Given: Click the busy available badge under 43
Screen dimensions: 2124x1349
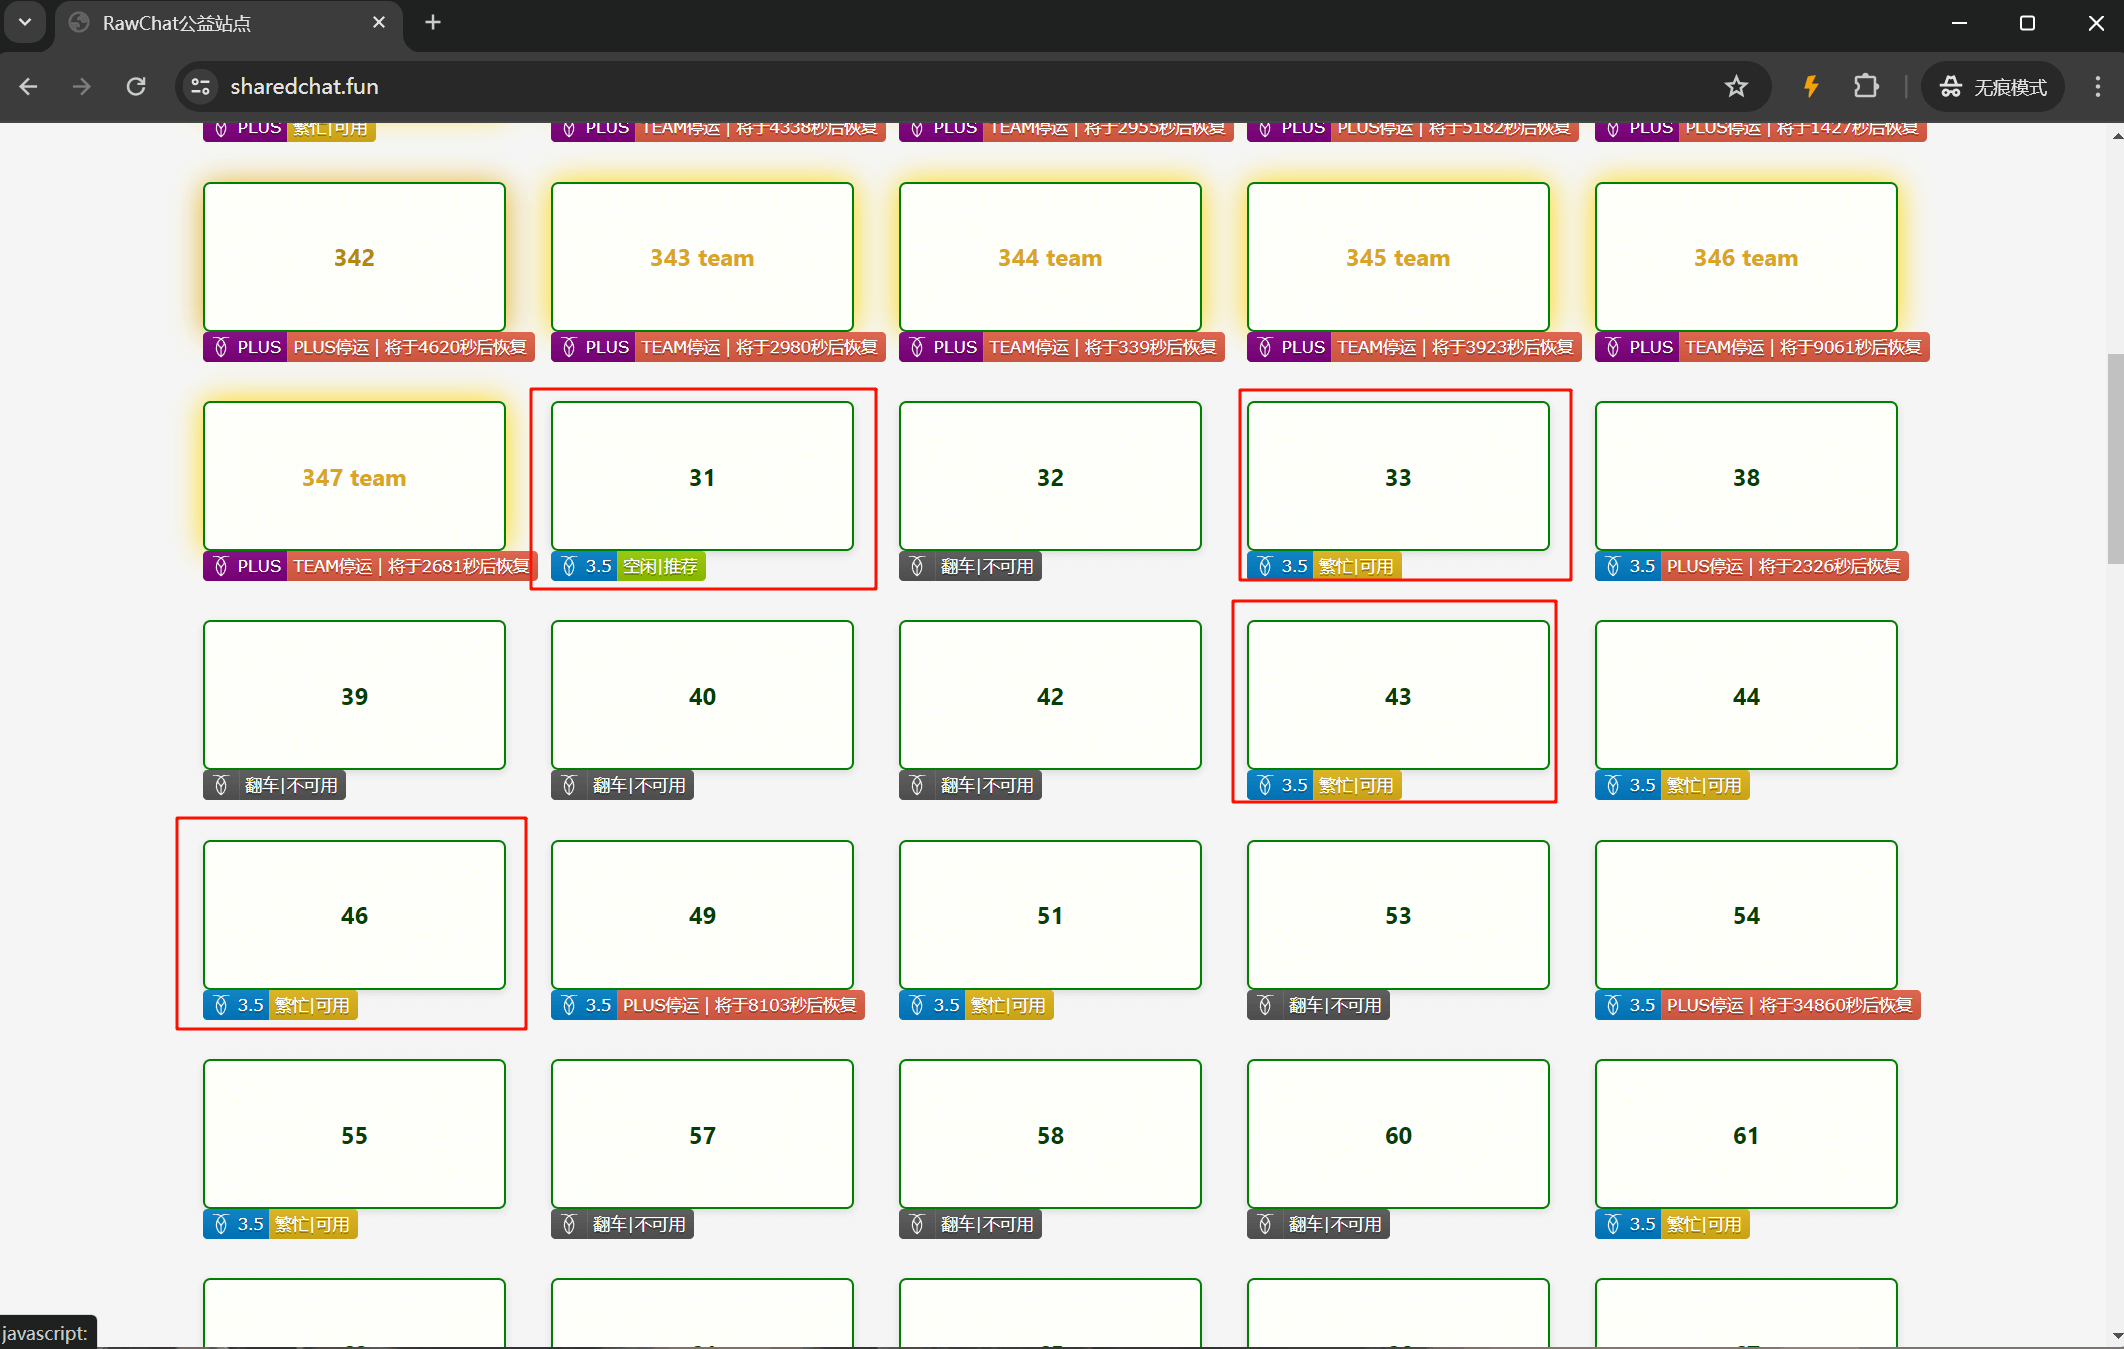Looking at the screenshot, I should pyautogui.click(x=1355, y=785).
